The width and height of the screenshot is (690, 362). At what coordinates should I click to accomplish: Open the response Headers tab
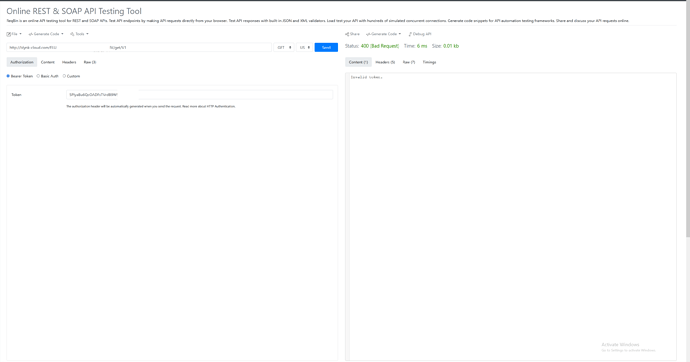tap(385, 62)
